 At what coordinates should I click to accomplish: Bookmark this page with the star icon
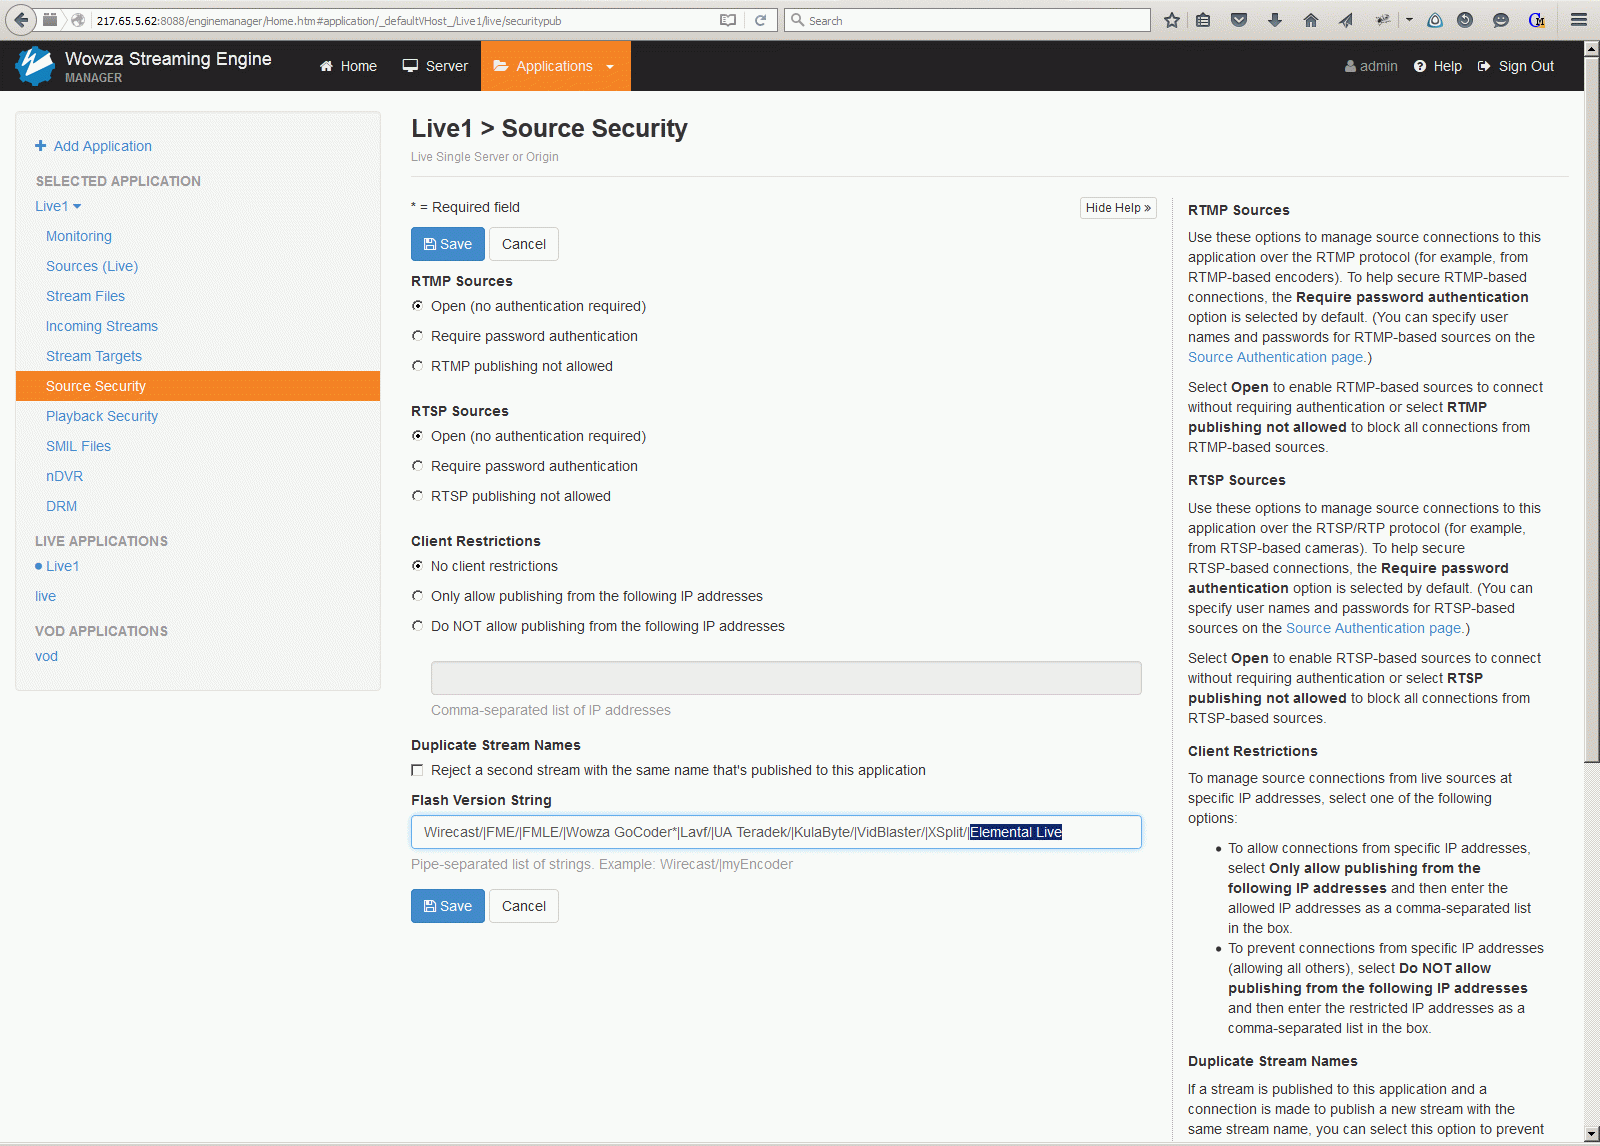click(x=1172, y=20)
